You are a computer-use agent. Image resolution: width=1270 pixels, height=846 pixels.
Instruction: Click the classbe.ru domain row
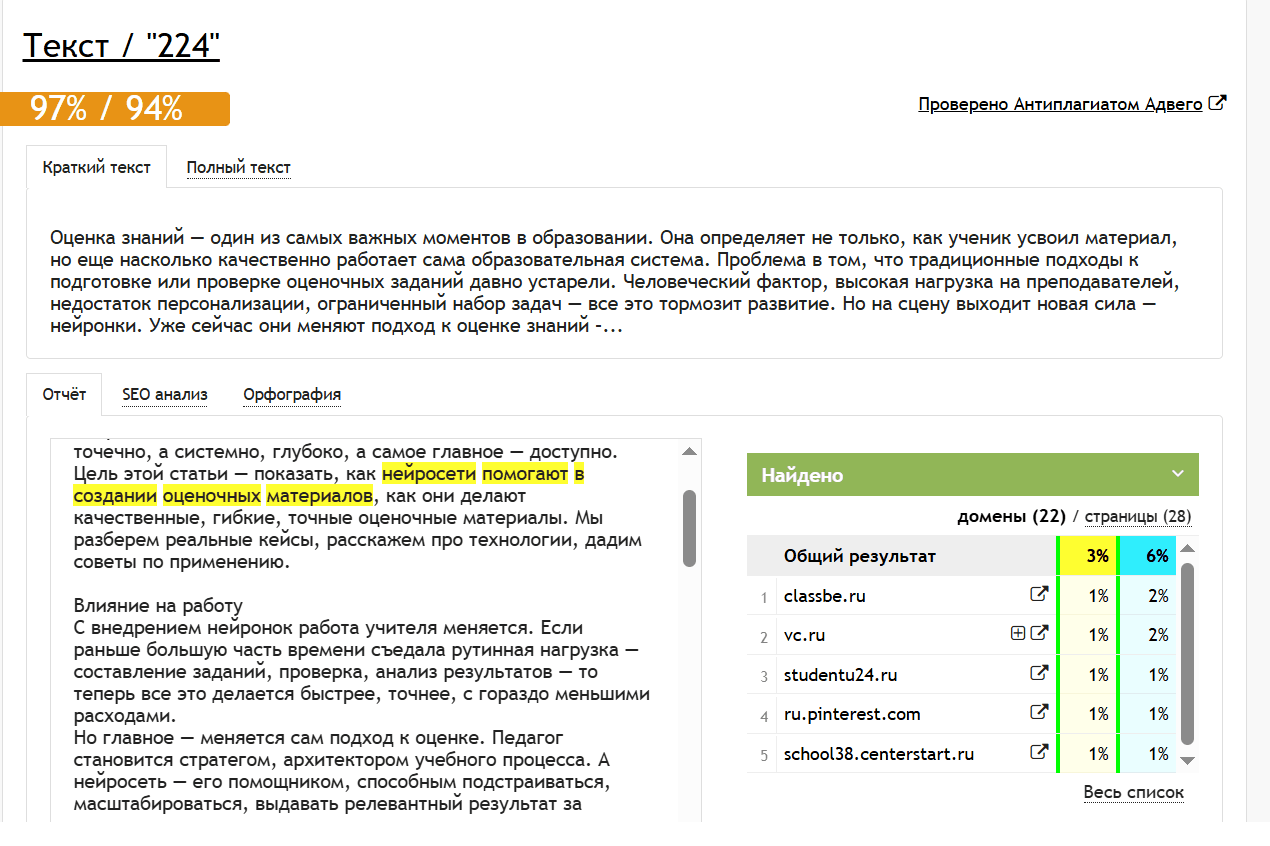(961, 595)
